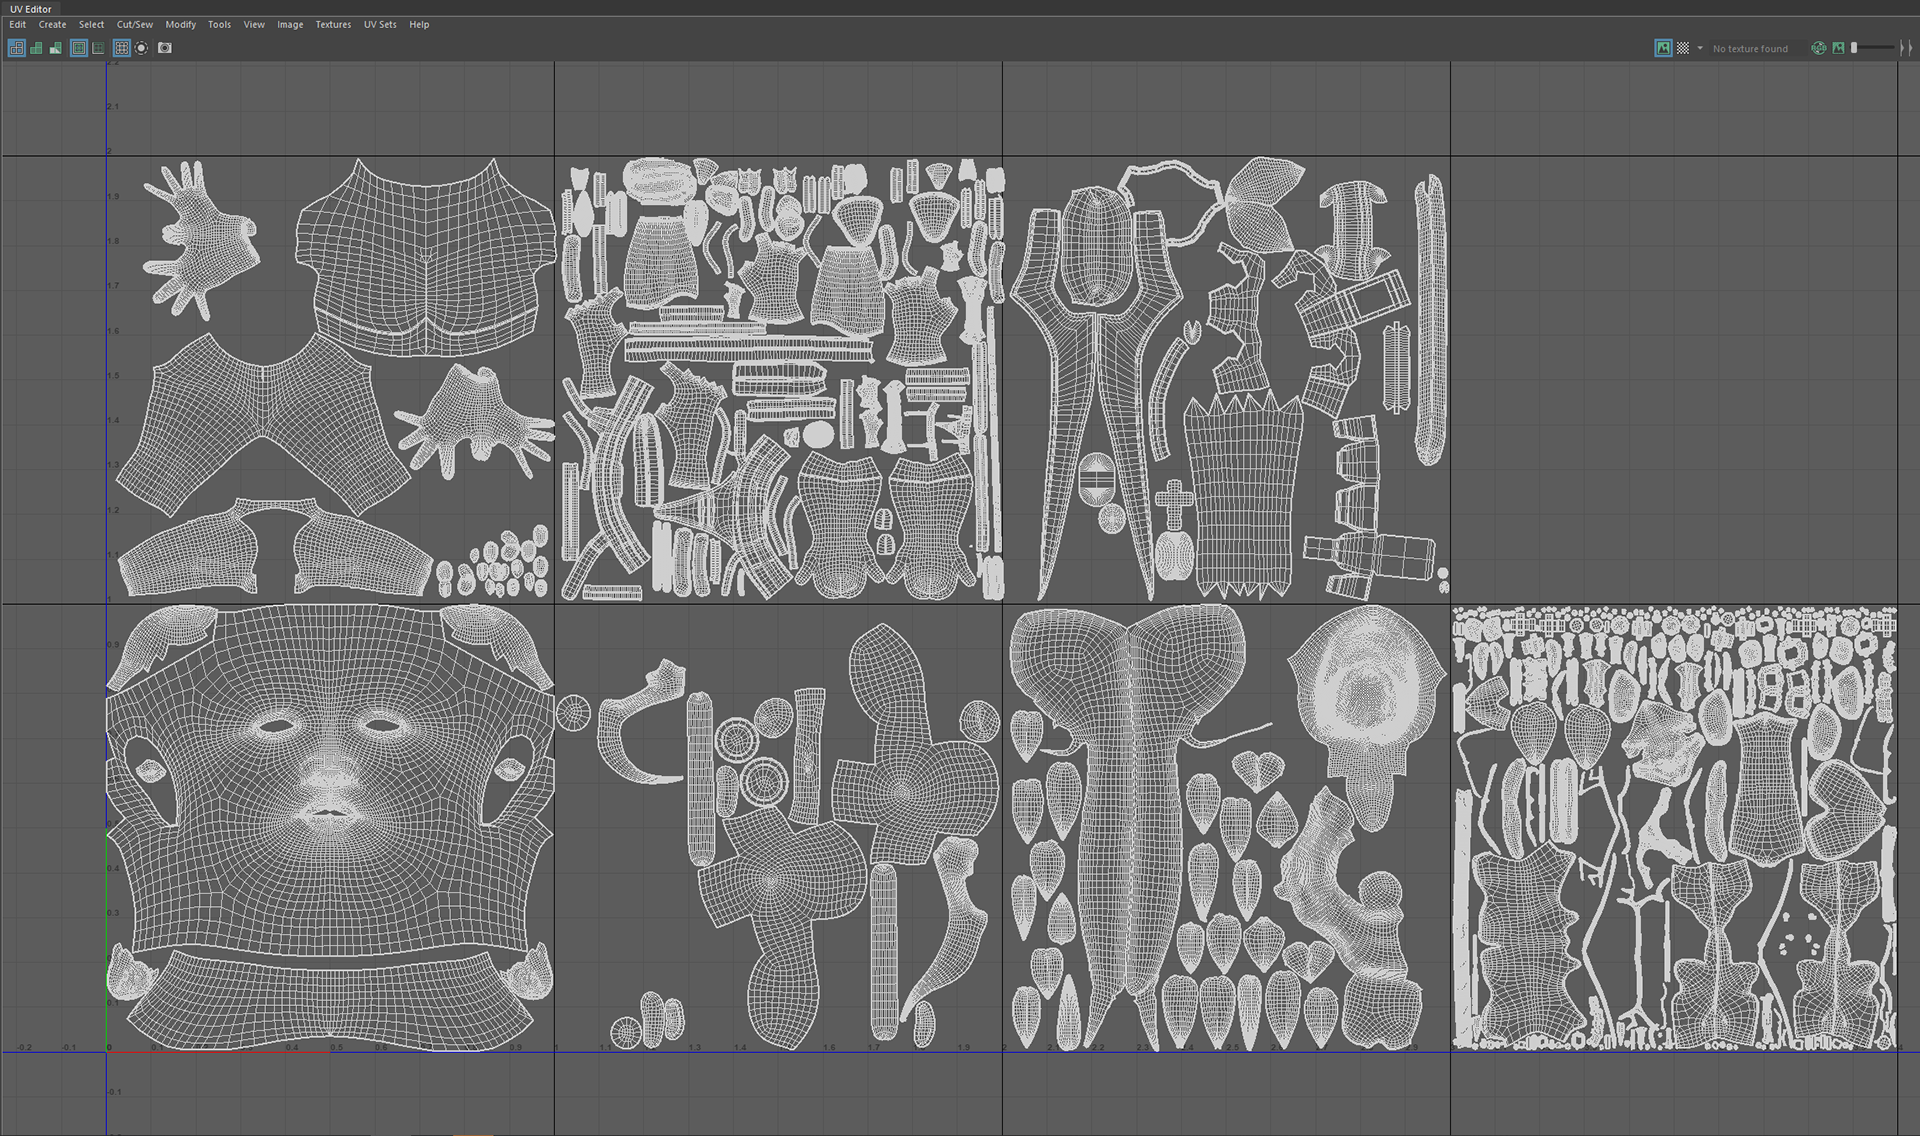Click the RGB channels display icon
1920x1136 pixels.
pyautogui.click(x=1818, y=48)
